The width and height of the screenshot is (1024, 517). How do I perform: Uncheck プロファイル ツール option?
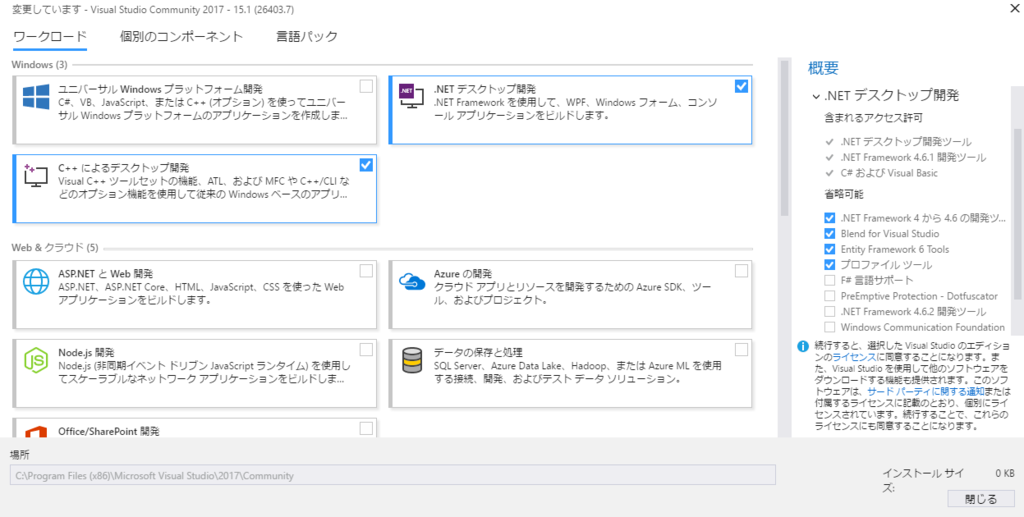[x=829, y=265]
